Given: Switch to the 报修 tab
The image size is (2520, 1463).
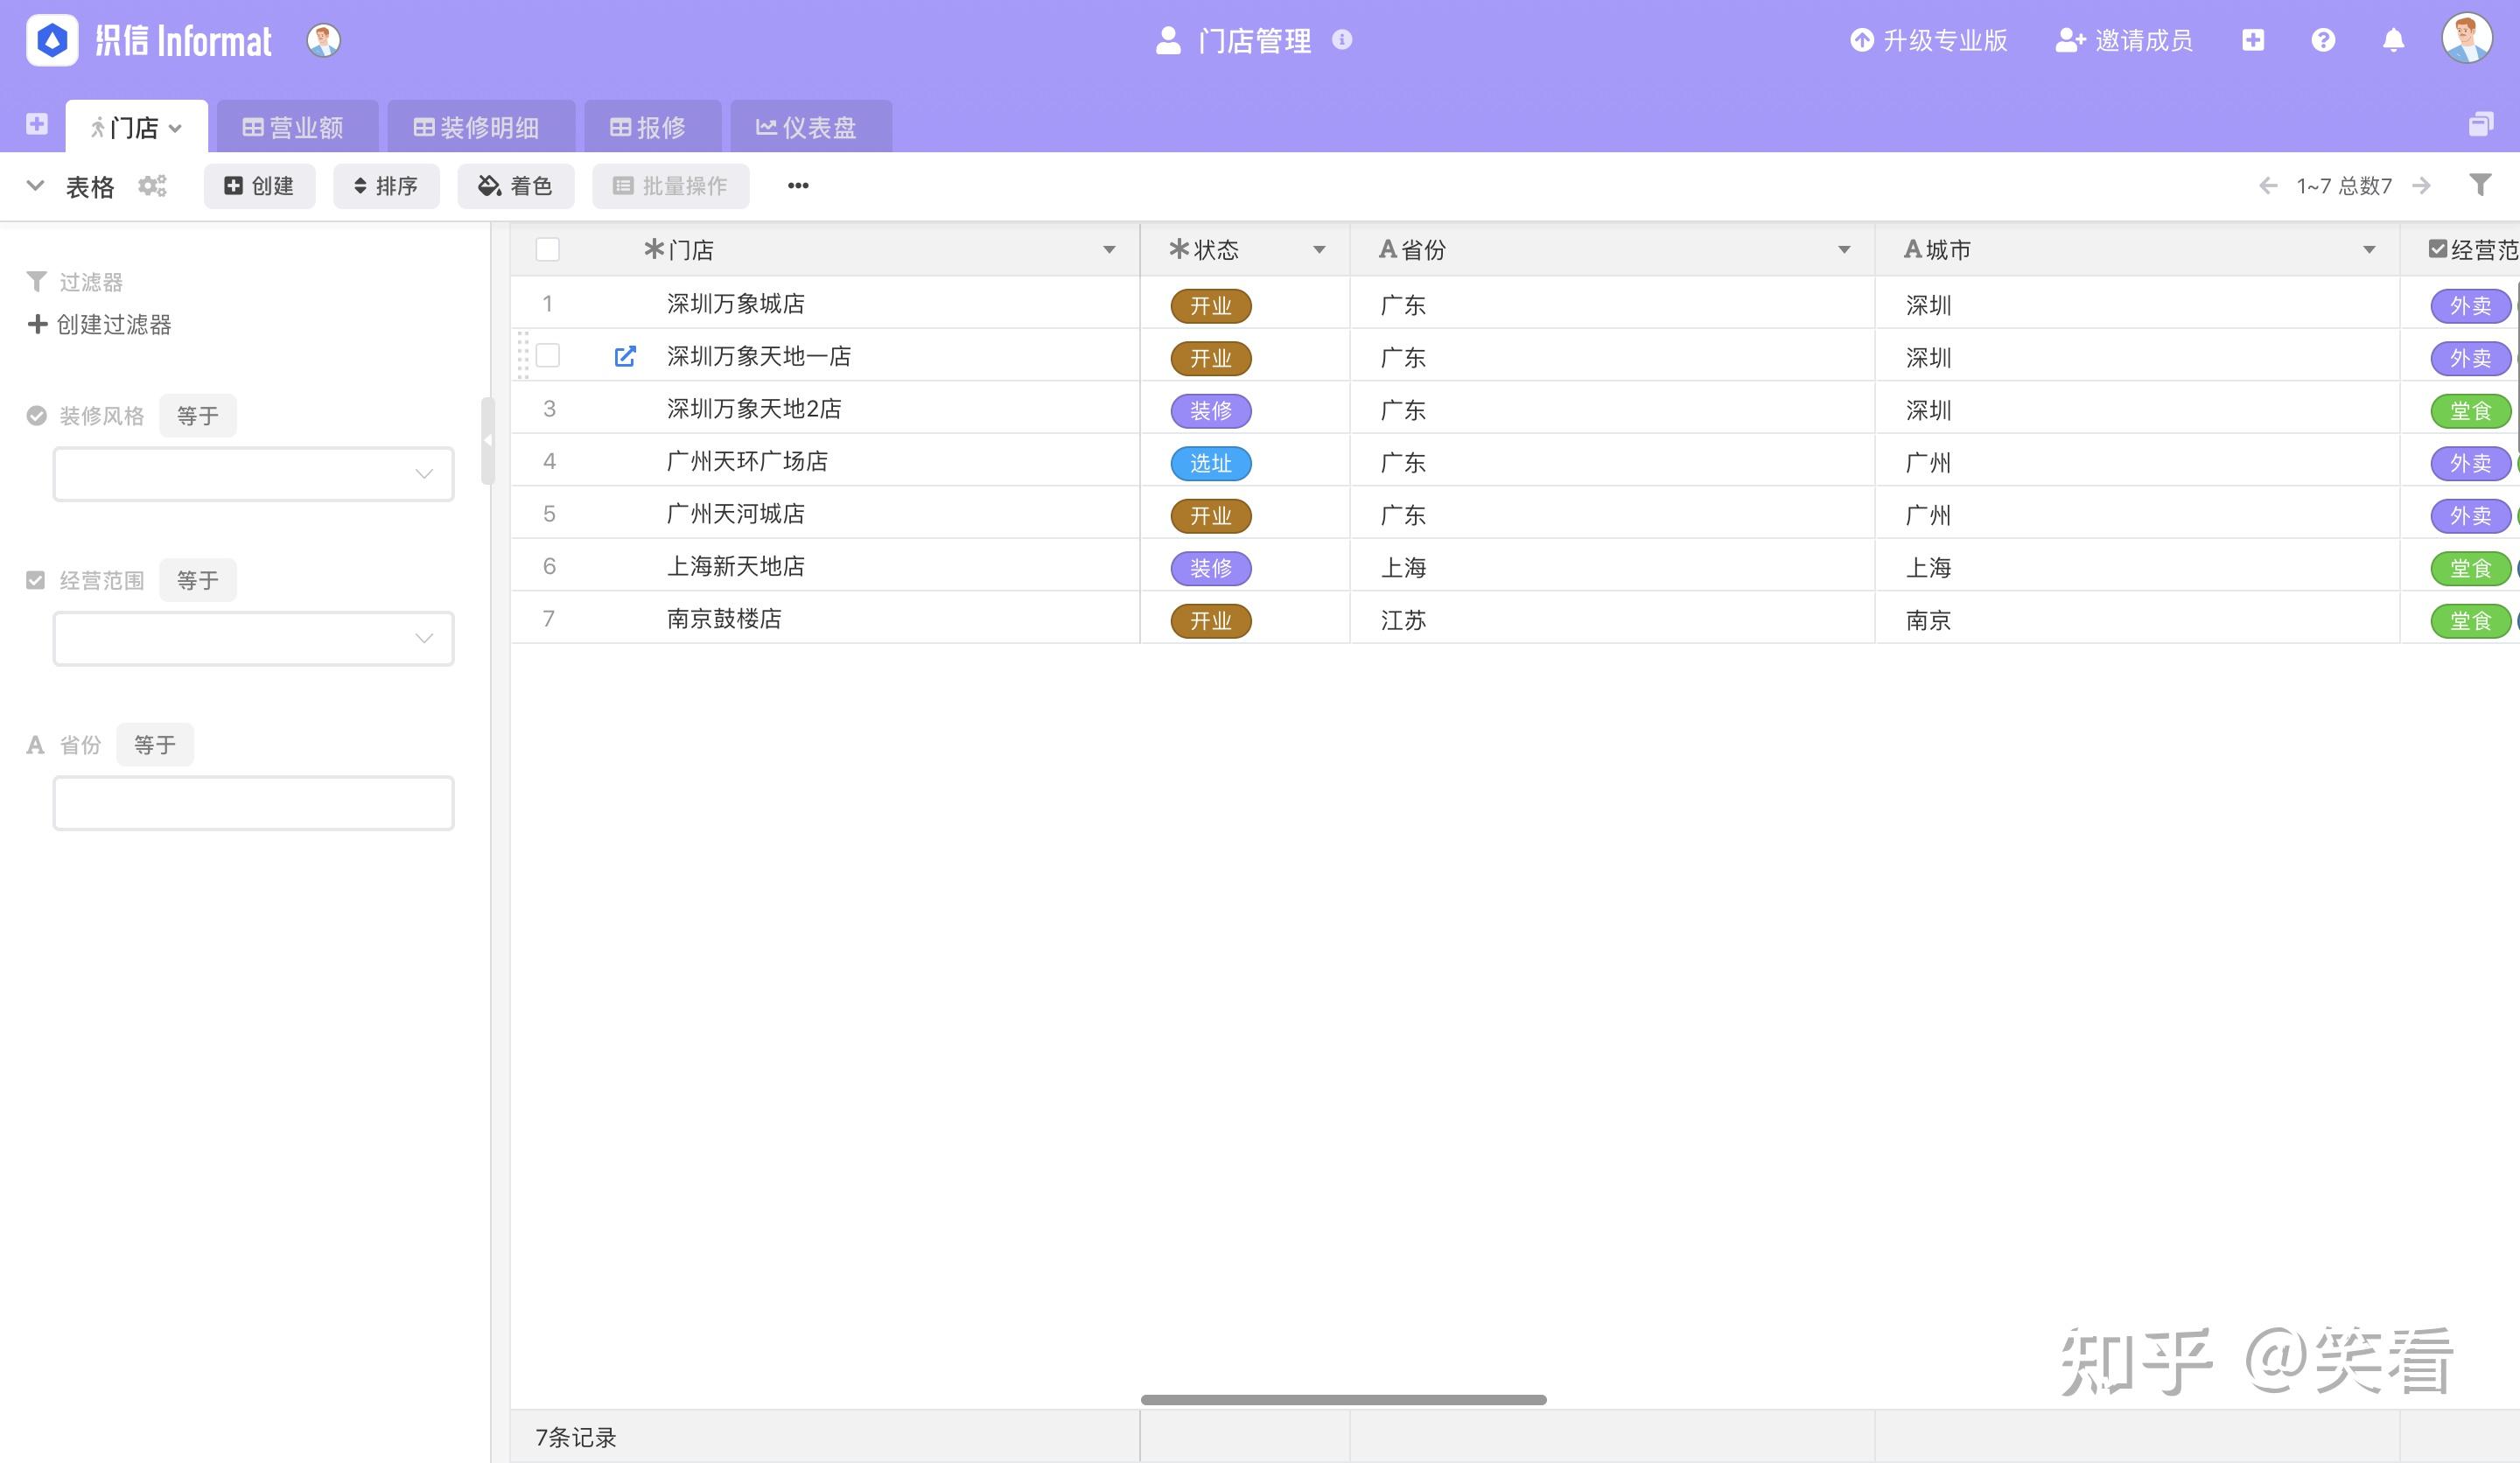Looking at the screenshot, I should (x=653, y=127).
